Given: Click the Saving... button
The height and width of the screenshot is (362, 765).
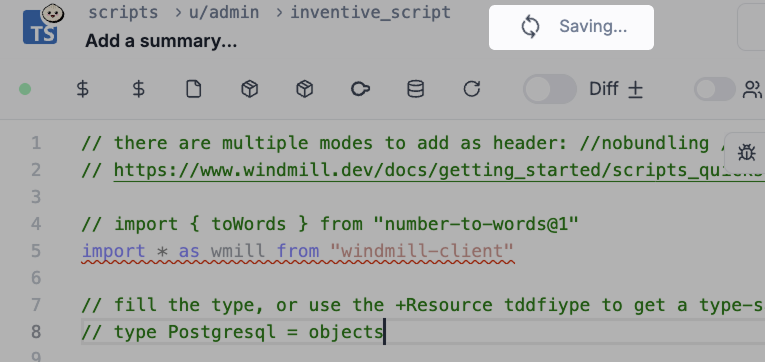Looking at the screenshot, I should coord(571,27).
